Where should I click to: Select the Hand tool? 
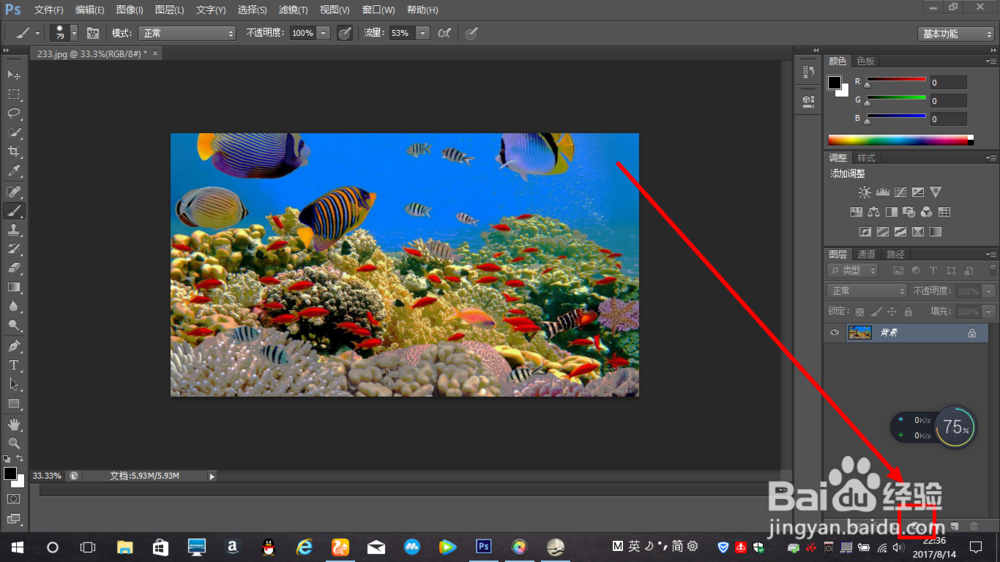coord(13,425)
